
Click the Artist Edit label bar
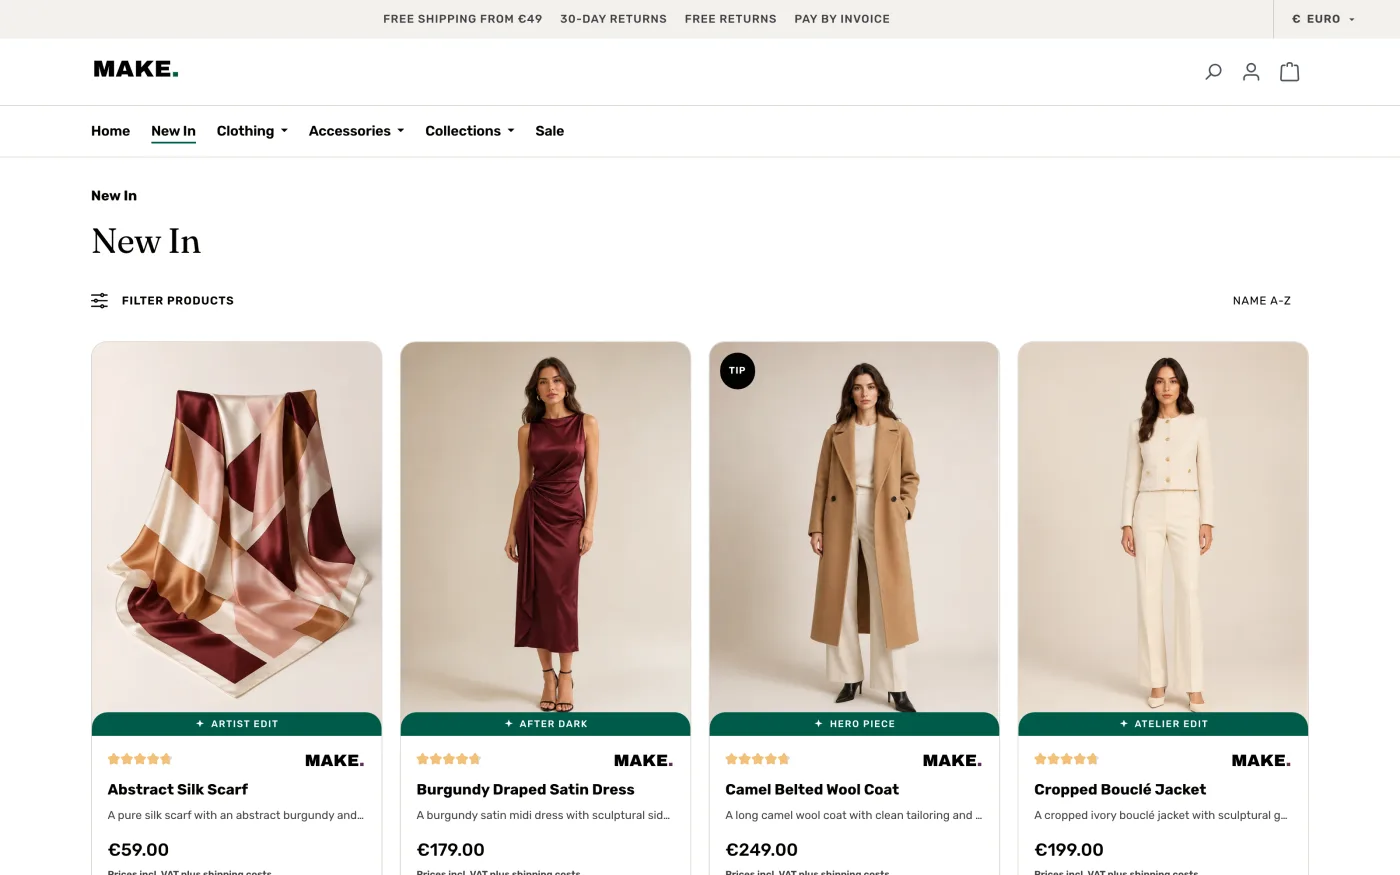pos(237,724)
